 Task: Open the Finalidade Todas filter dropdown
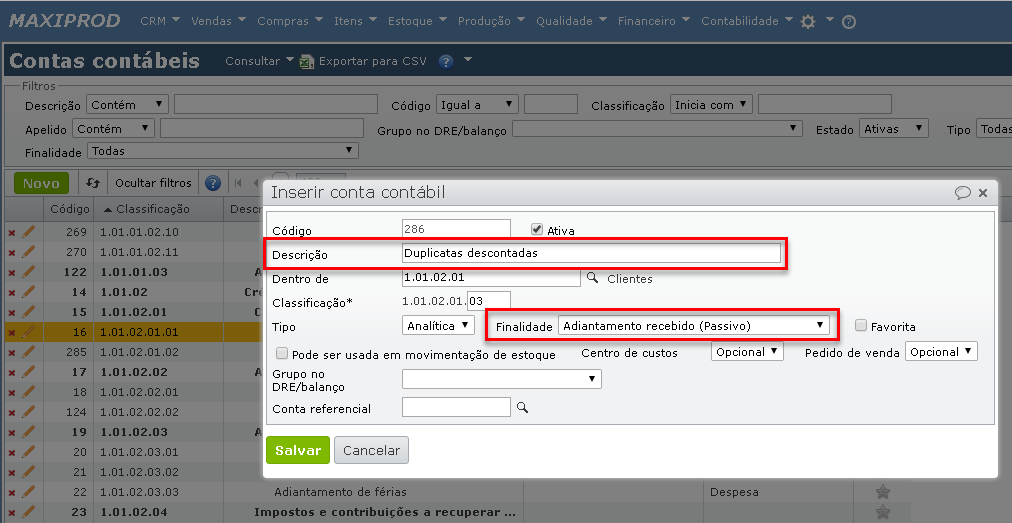223,151
